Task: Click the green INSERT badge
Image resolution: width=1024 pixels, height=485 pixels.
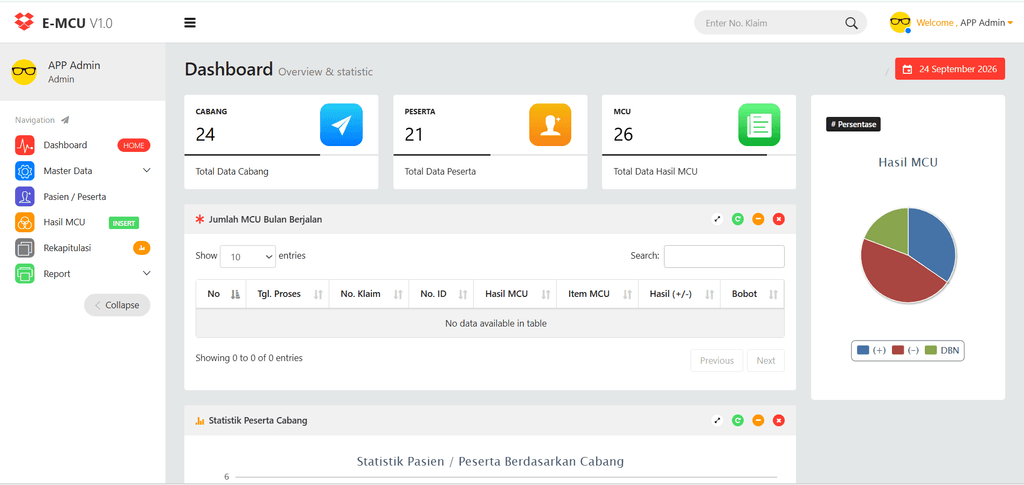Action: click(x=123, y=223)
